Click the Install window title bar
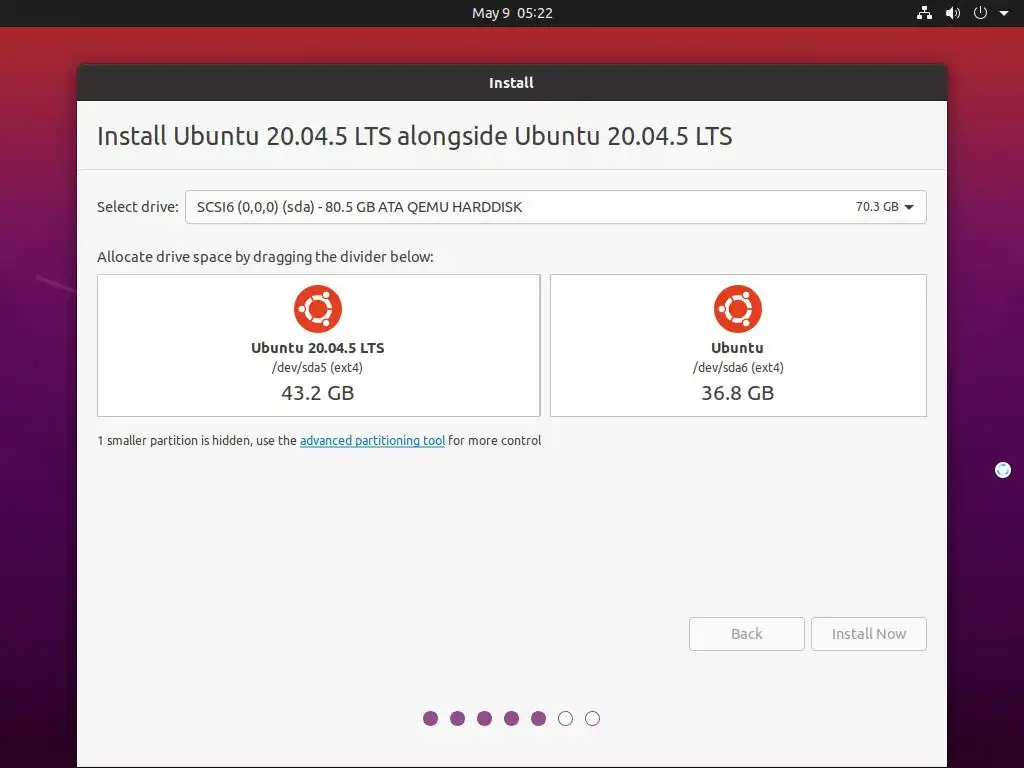Image resolution: width=1024 pixels, height=768 pixels. (x=512, y=83)
